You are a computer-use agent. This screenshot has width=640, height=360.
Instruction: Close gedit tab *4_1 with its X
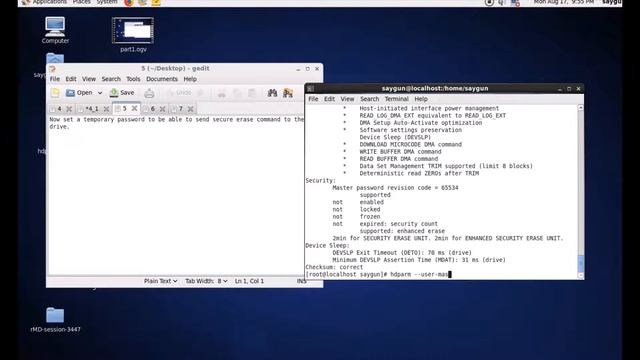tap(106, 109)
